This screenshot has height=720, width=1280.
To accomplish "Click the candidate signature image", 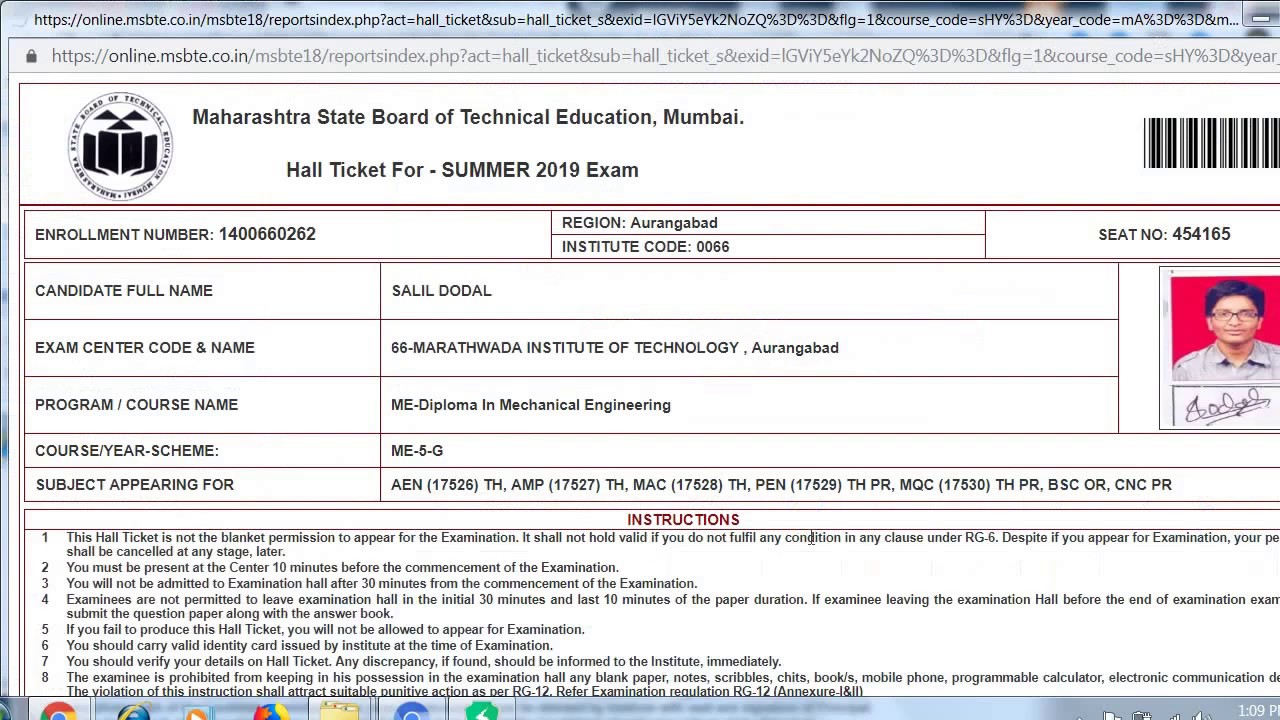I will click(x=1225, y=407).
